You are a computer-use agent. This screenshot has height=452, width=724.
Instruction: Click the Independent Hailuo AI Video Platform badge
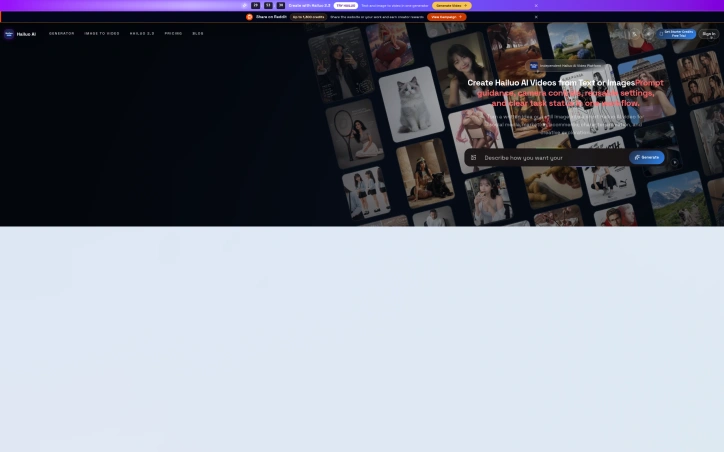pyautogui.click(x=566, y=66)
